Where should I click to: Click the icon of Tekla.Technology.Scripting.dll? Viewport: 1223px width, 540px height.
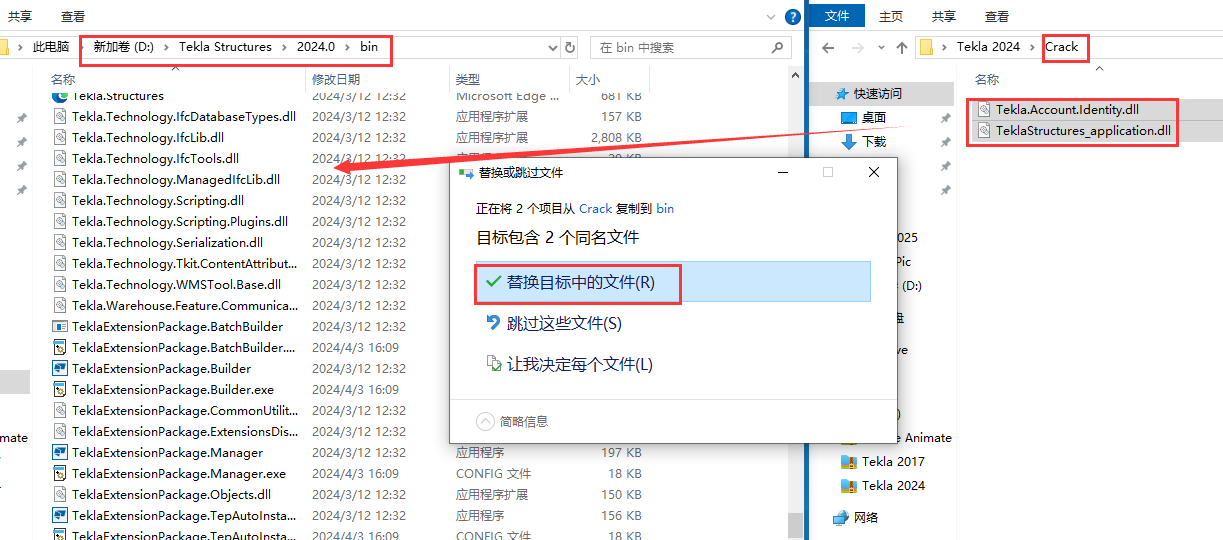click(x=60, y=201)
